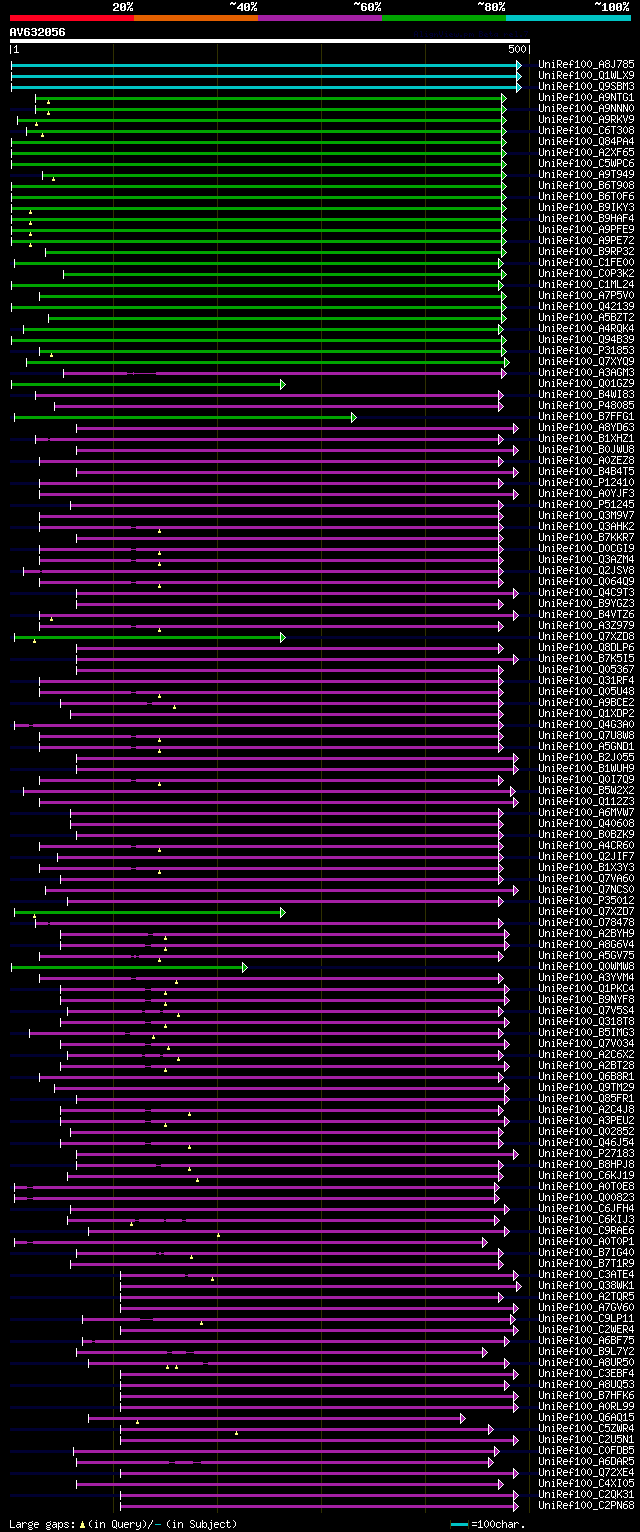Click the short green alignment bar for UniRef100_Q0WMW8
The image size is (640, 1532).
click(129, 967)
